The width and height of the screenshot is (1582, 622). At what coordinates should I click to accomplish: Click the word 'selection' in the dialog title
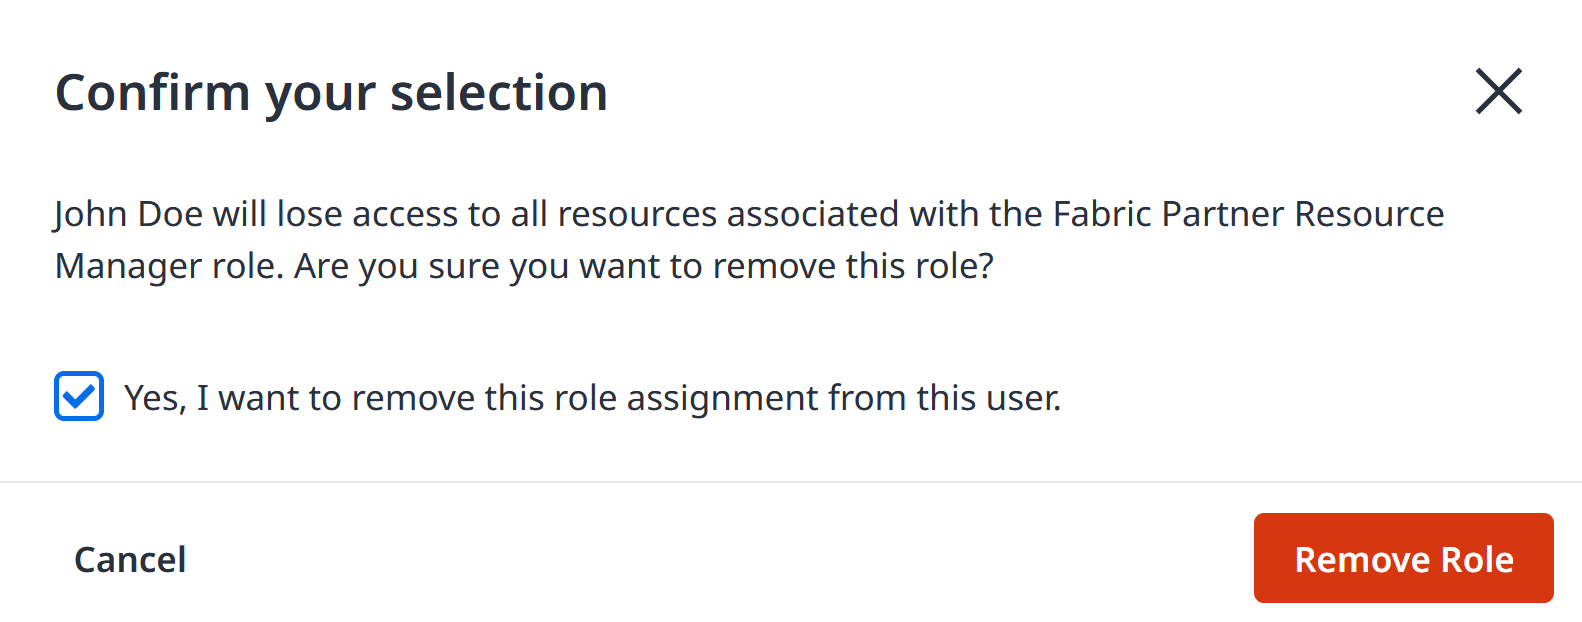point(498,93)
